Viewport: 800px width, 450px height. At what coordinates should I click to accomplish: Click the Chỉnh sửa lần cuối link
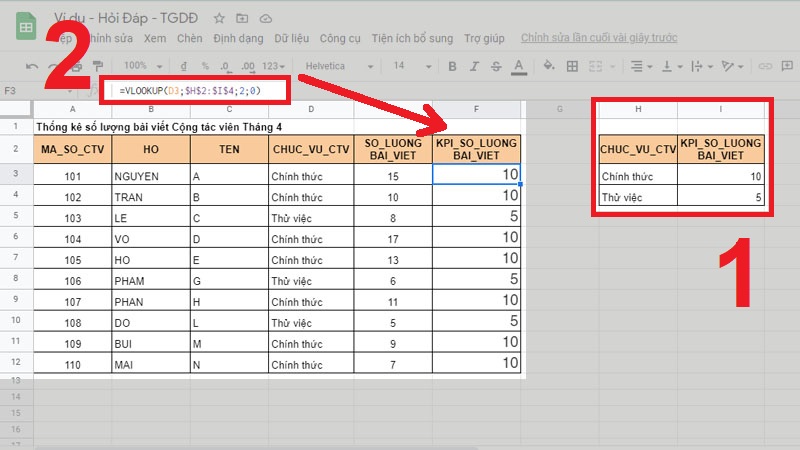pyautogui.click(x=599, y=38)
